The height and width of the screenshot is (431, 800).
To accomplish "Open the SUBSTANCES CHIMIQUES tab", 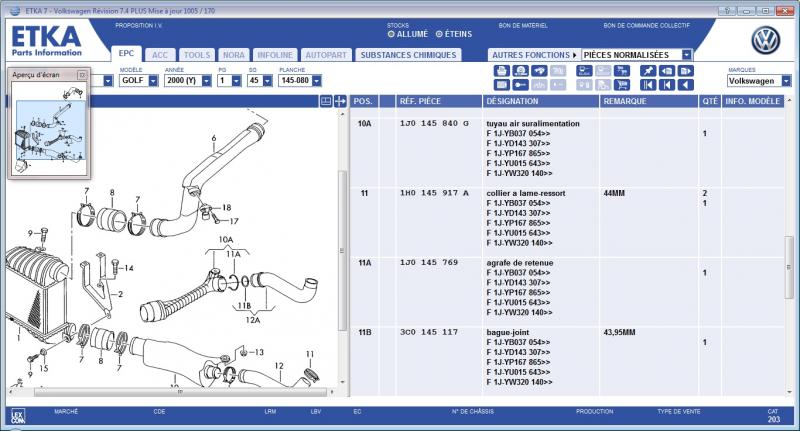I will (x=408, y=55).
